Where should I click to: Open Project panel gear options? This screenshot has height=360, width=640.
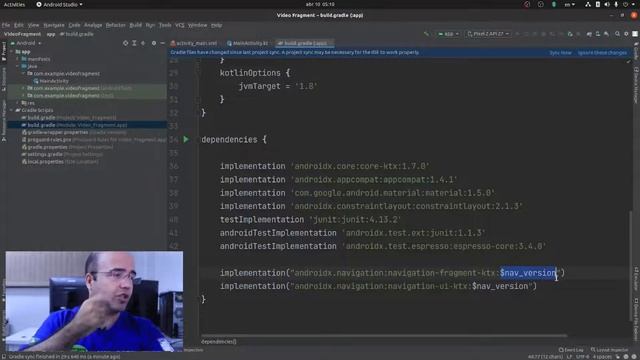[154, 43]
